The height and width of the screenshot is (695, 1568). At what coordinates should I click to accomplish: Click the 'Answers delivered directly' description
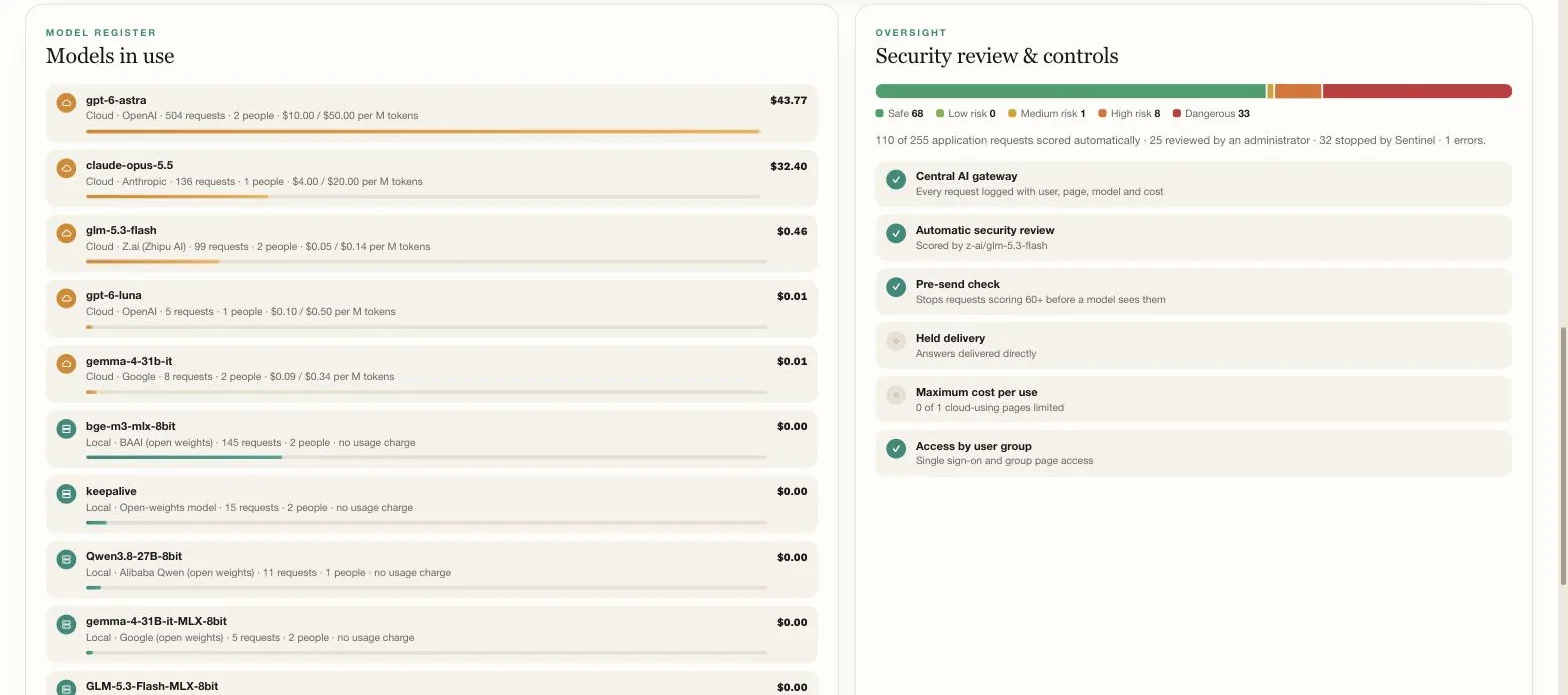[x=976, y=353]
